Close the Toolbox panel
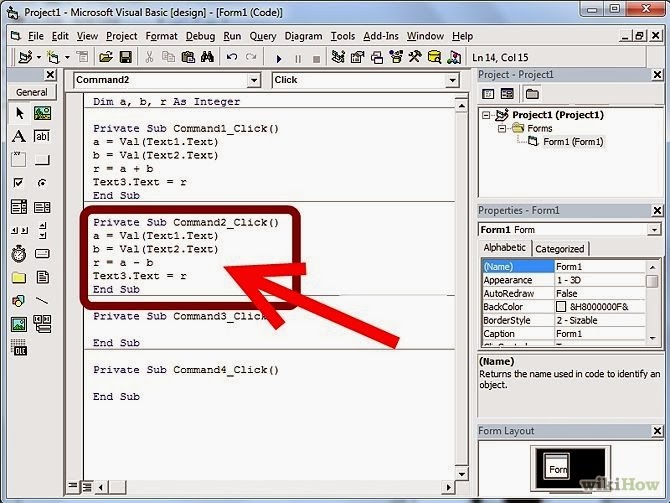The width and height of the screenshot is (670, 503). [50, 75]
